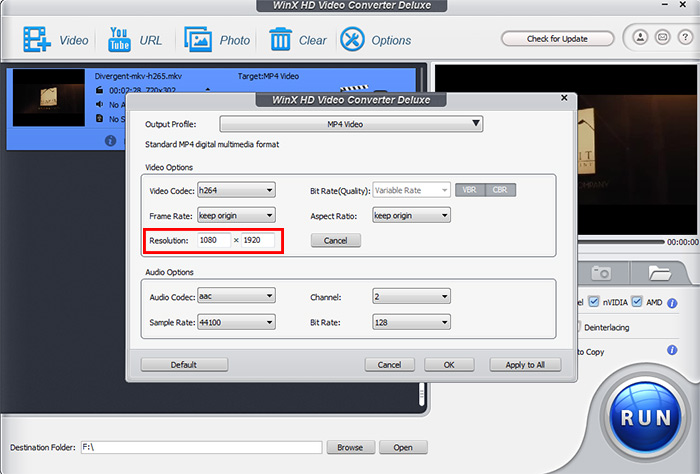Screen dimensions: 700x474
Task: Click the help question mark icon
Action: pos(685,37)
